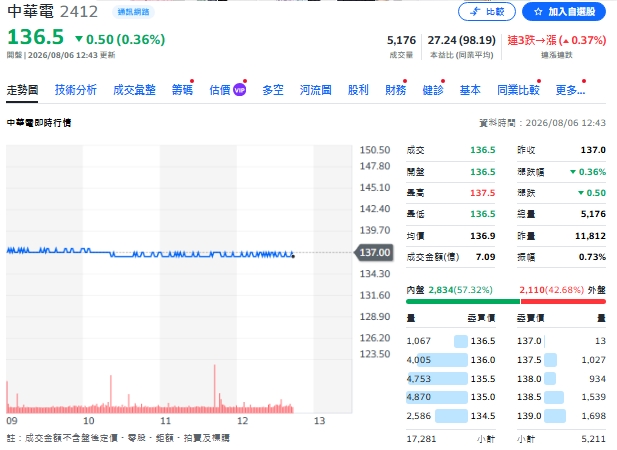This screenshot has width=617, height=450.
Task: Click the 成交金額(億) 7.09 value
Action: [485, 257]
